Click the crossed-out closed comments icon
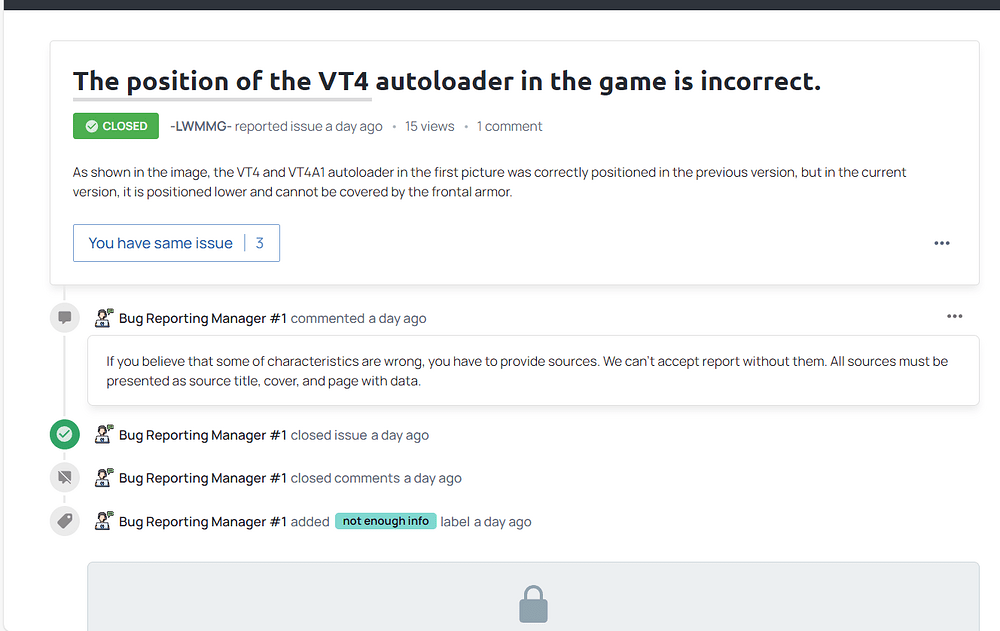Viewport: 1000px width, 631px height. pyautogui.click(x=65, y=478)
